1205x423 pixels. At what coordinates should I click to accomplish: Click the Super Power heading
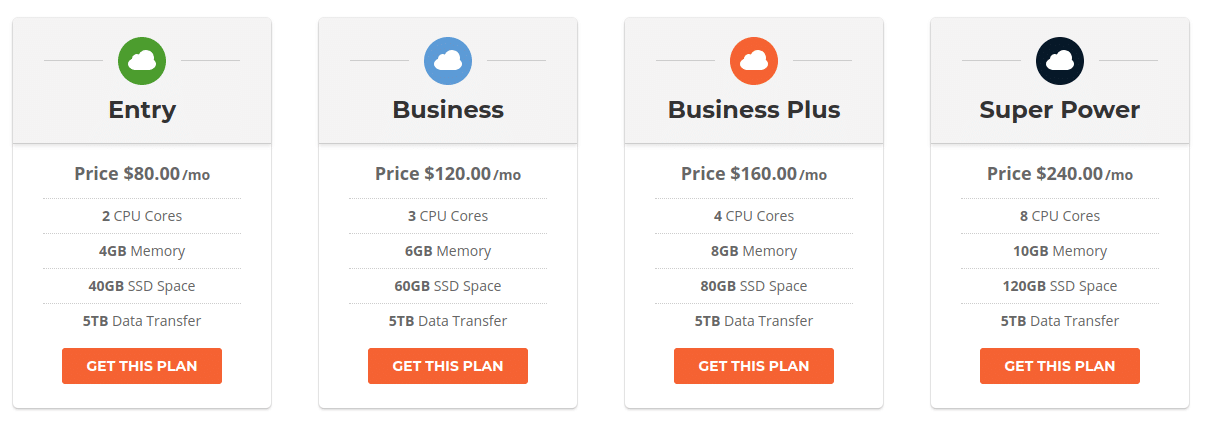point(1060,109)
